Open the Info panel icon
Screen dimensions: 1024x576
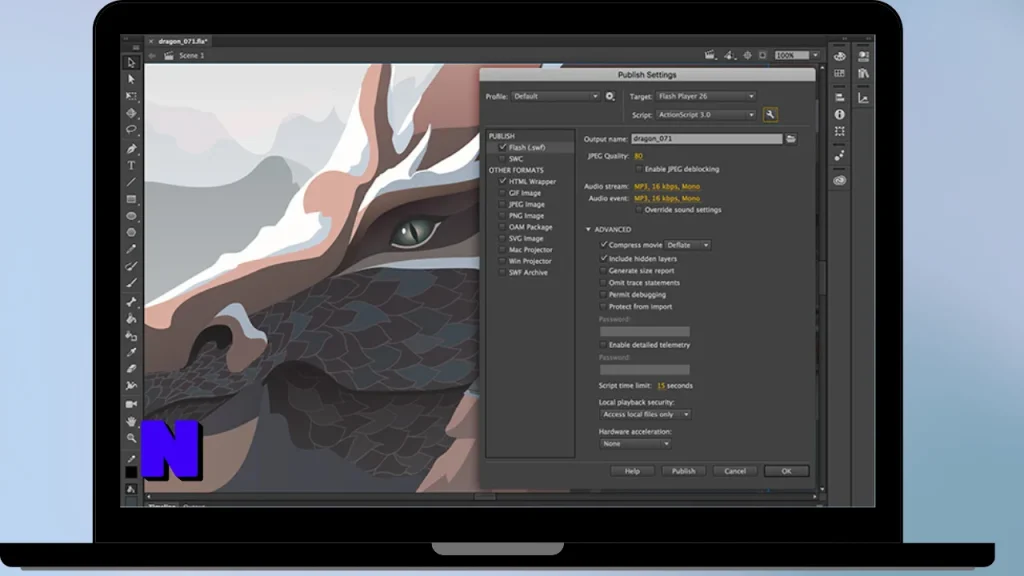(839, 114)
